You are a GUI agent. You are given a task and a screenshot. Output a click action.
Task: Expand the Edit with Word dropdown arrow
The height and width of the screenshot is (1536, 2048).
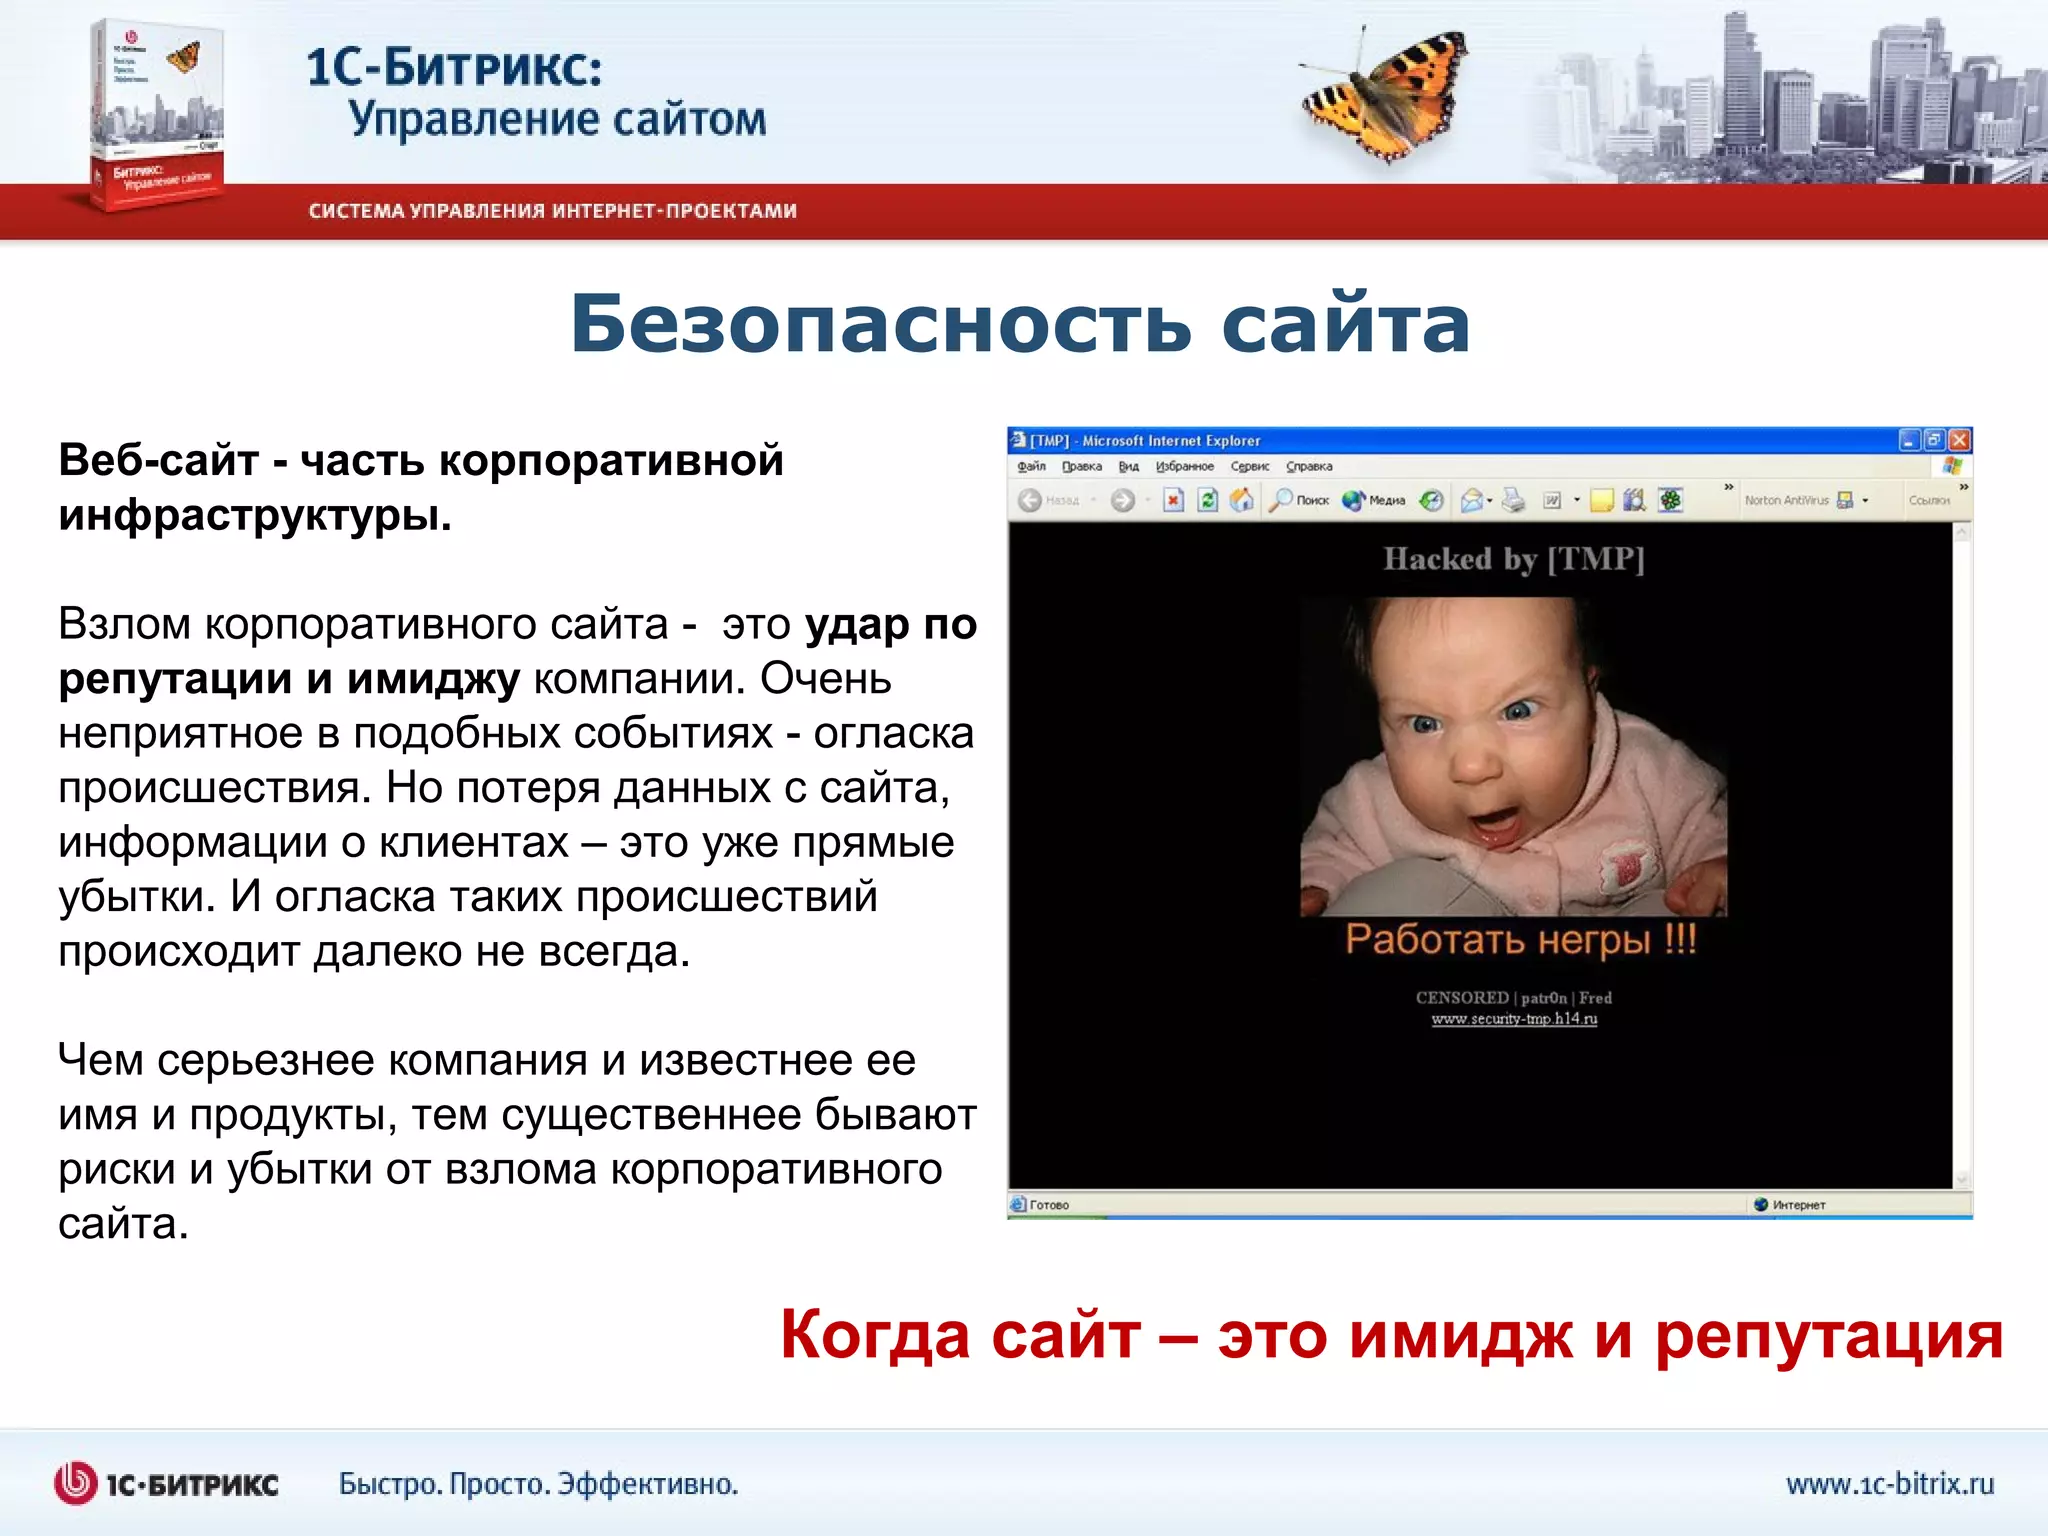[1577, 500]
